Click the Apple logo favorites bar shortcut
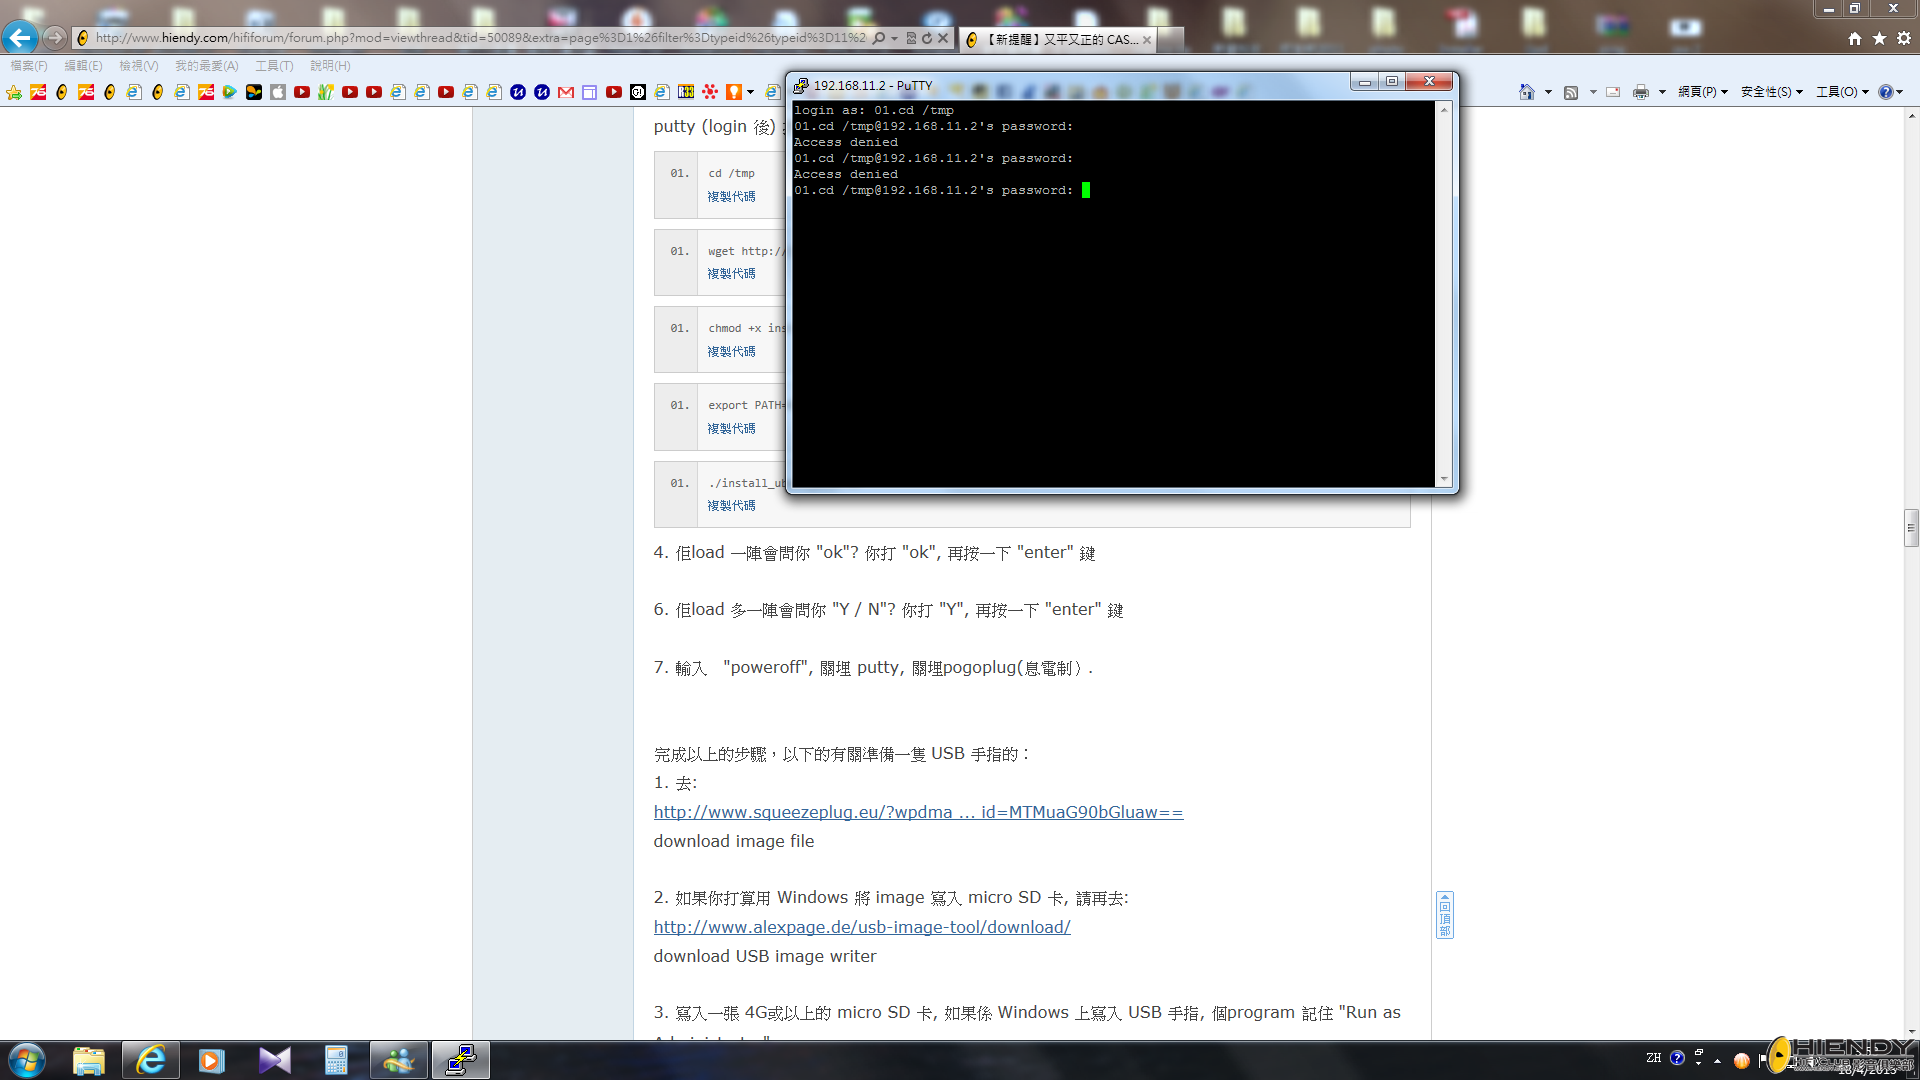 click(278, 92)
